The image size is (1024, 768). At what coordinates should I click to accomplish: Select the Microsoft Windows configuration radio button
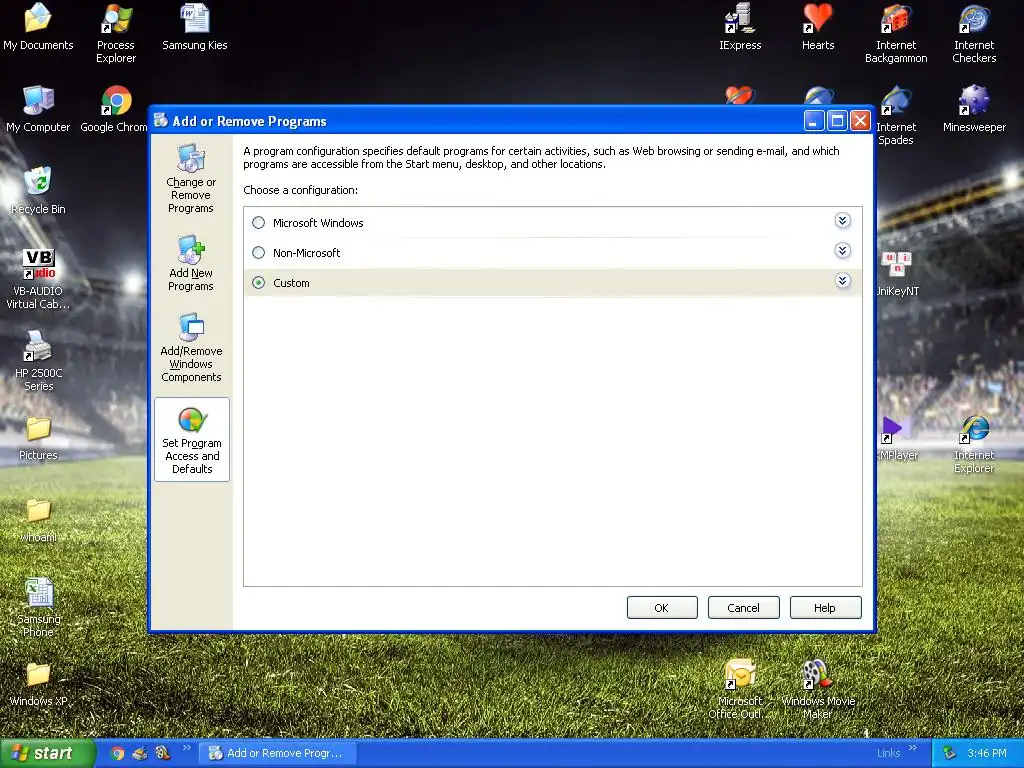pos(259,223)
